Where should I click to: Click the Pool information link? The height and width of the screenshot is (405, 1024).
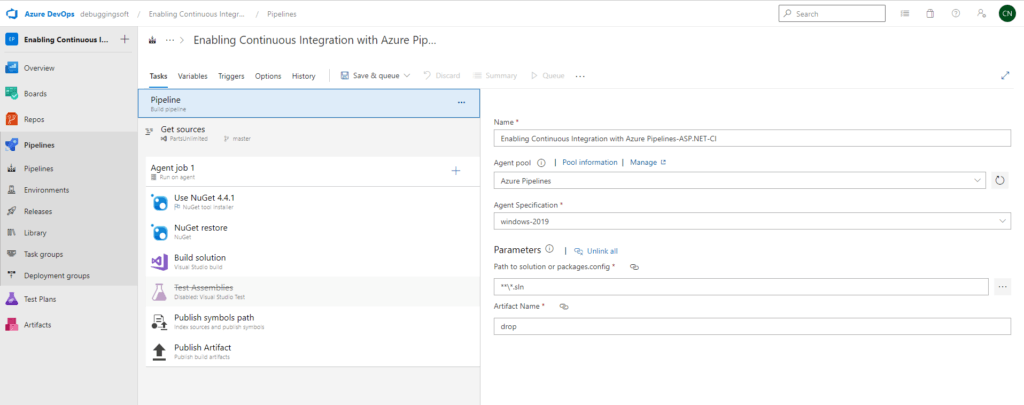pos(589,162)
